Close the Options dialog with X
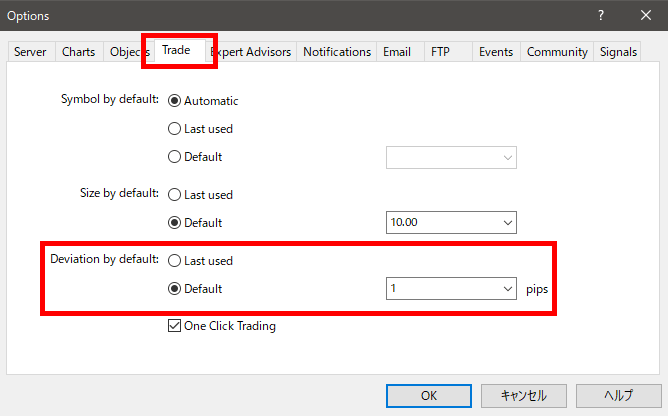This screenshot has height=416, width=668. [646, 15]
